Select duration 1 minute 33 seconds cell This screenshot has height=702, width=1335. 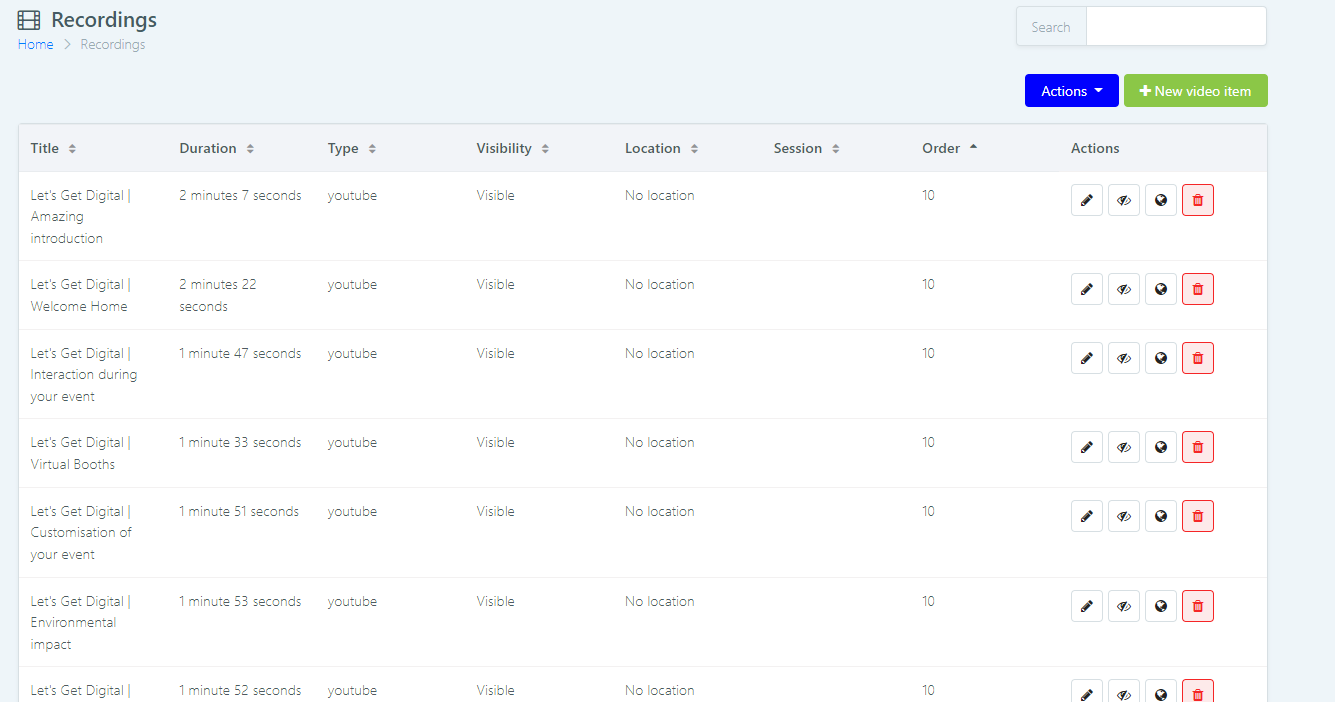pyautogui.click(x=240, y=442)
